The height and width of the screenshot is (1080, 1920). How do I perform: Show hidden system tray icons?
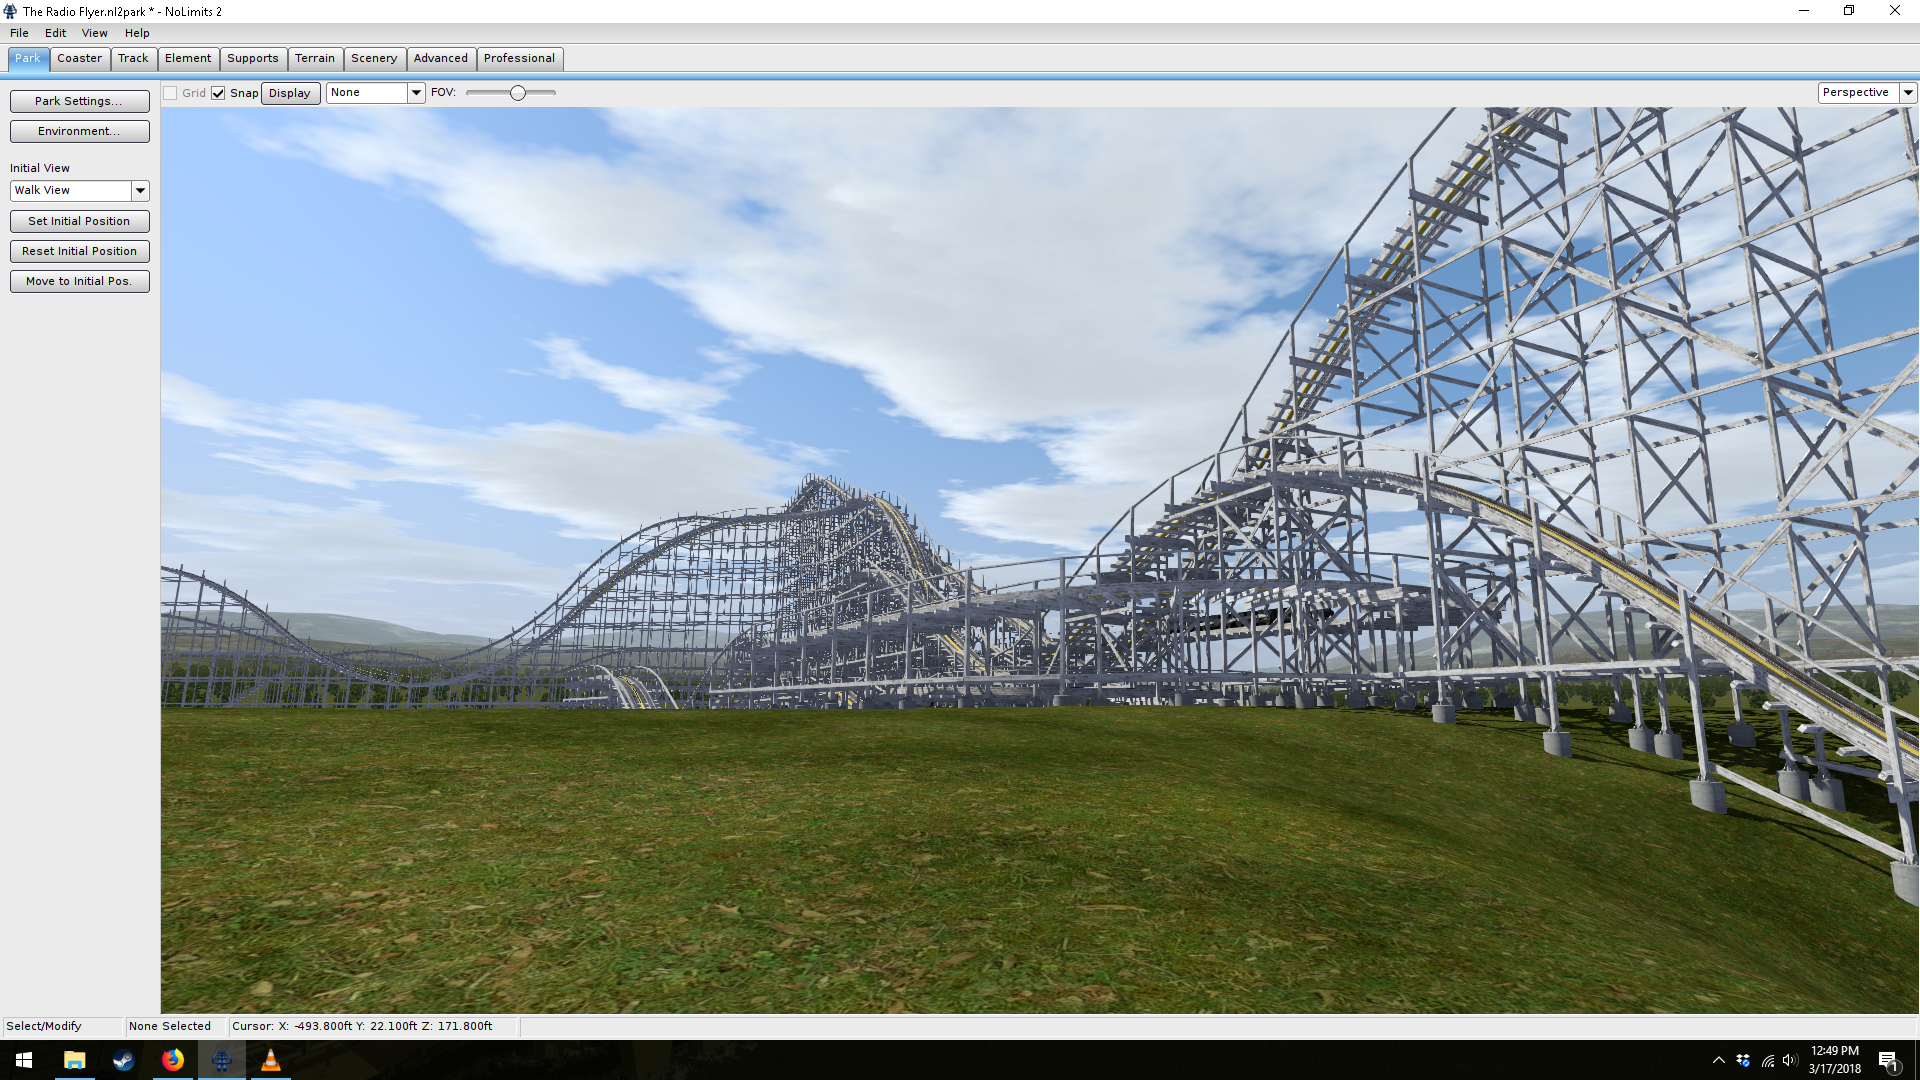(x=1718, y=1060)
